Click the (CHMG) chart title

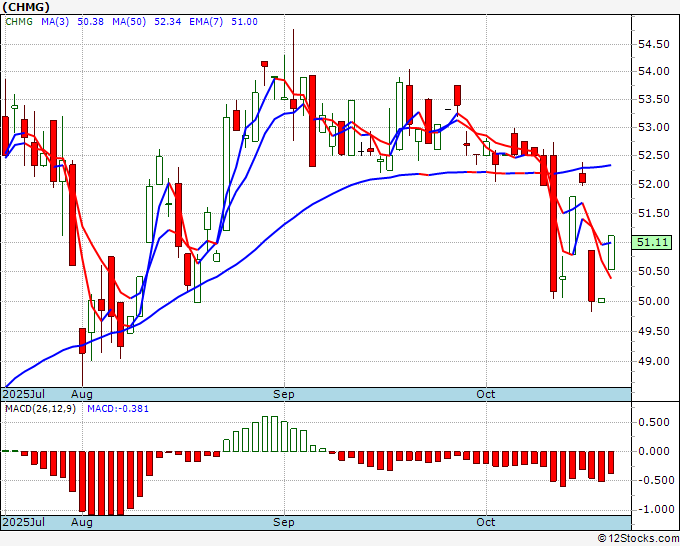[x=26, y=7]
